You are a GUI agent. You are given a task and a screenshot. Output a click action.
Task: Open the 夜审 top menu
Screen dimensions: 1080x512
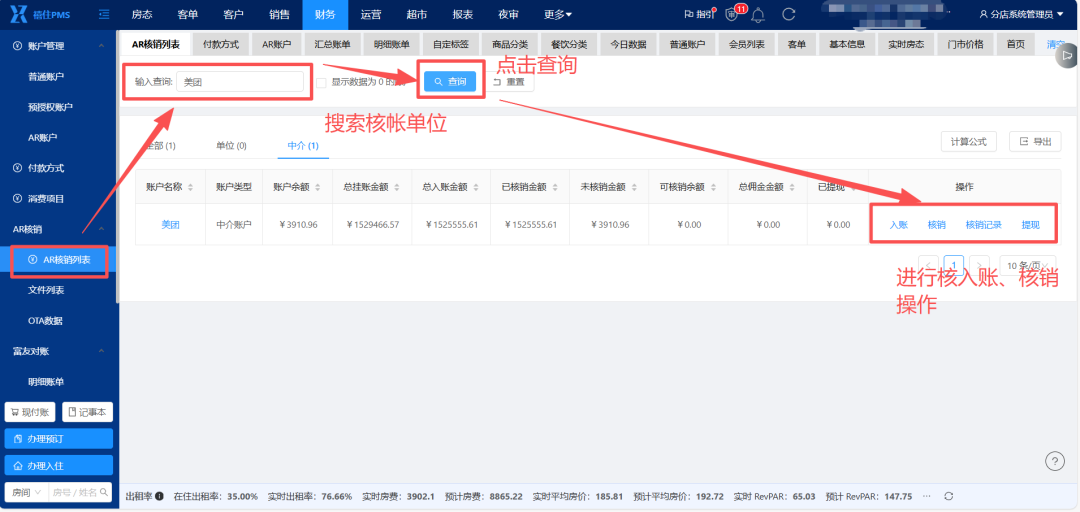coord(508,14)
